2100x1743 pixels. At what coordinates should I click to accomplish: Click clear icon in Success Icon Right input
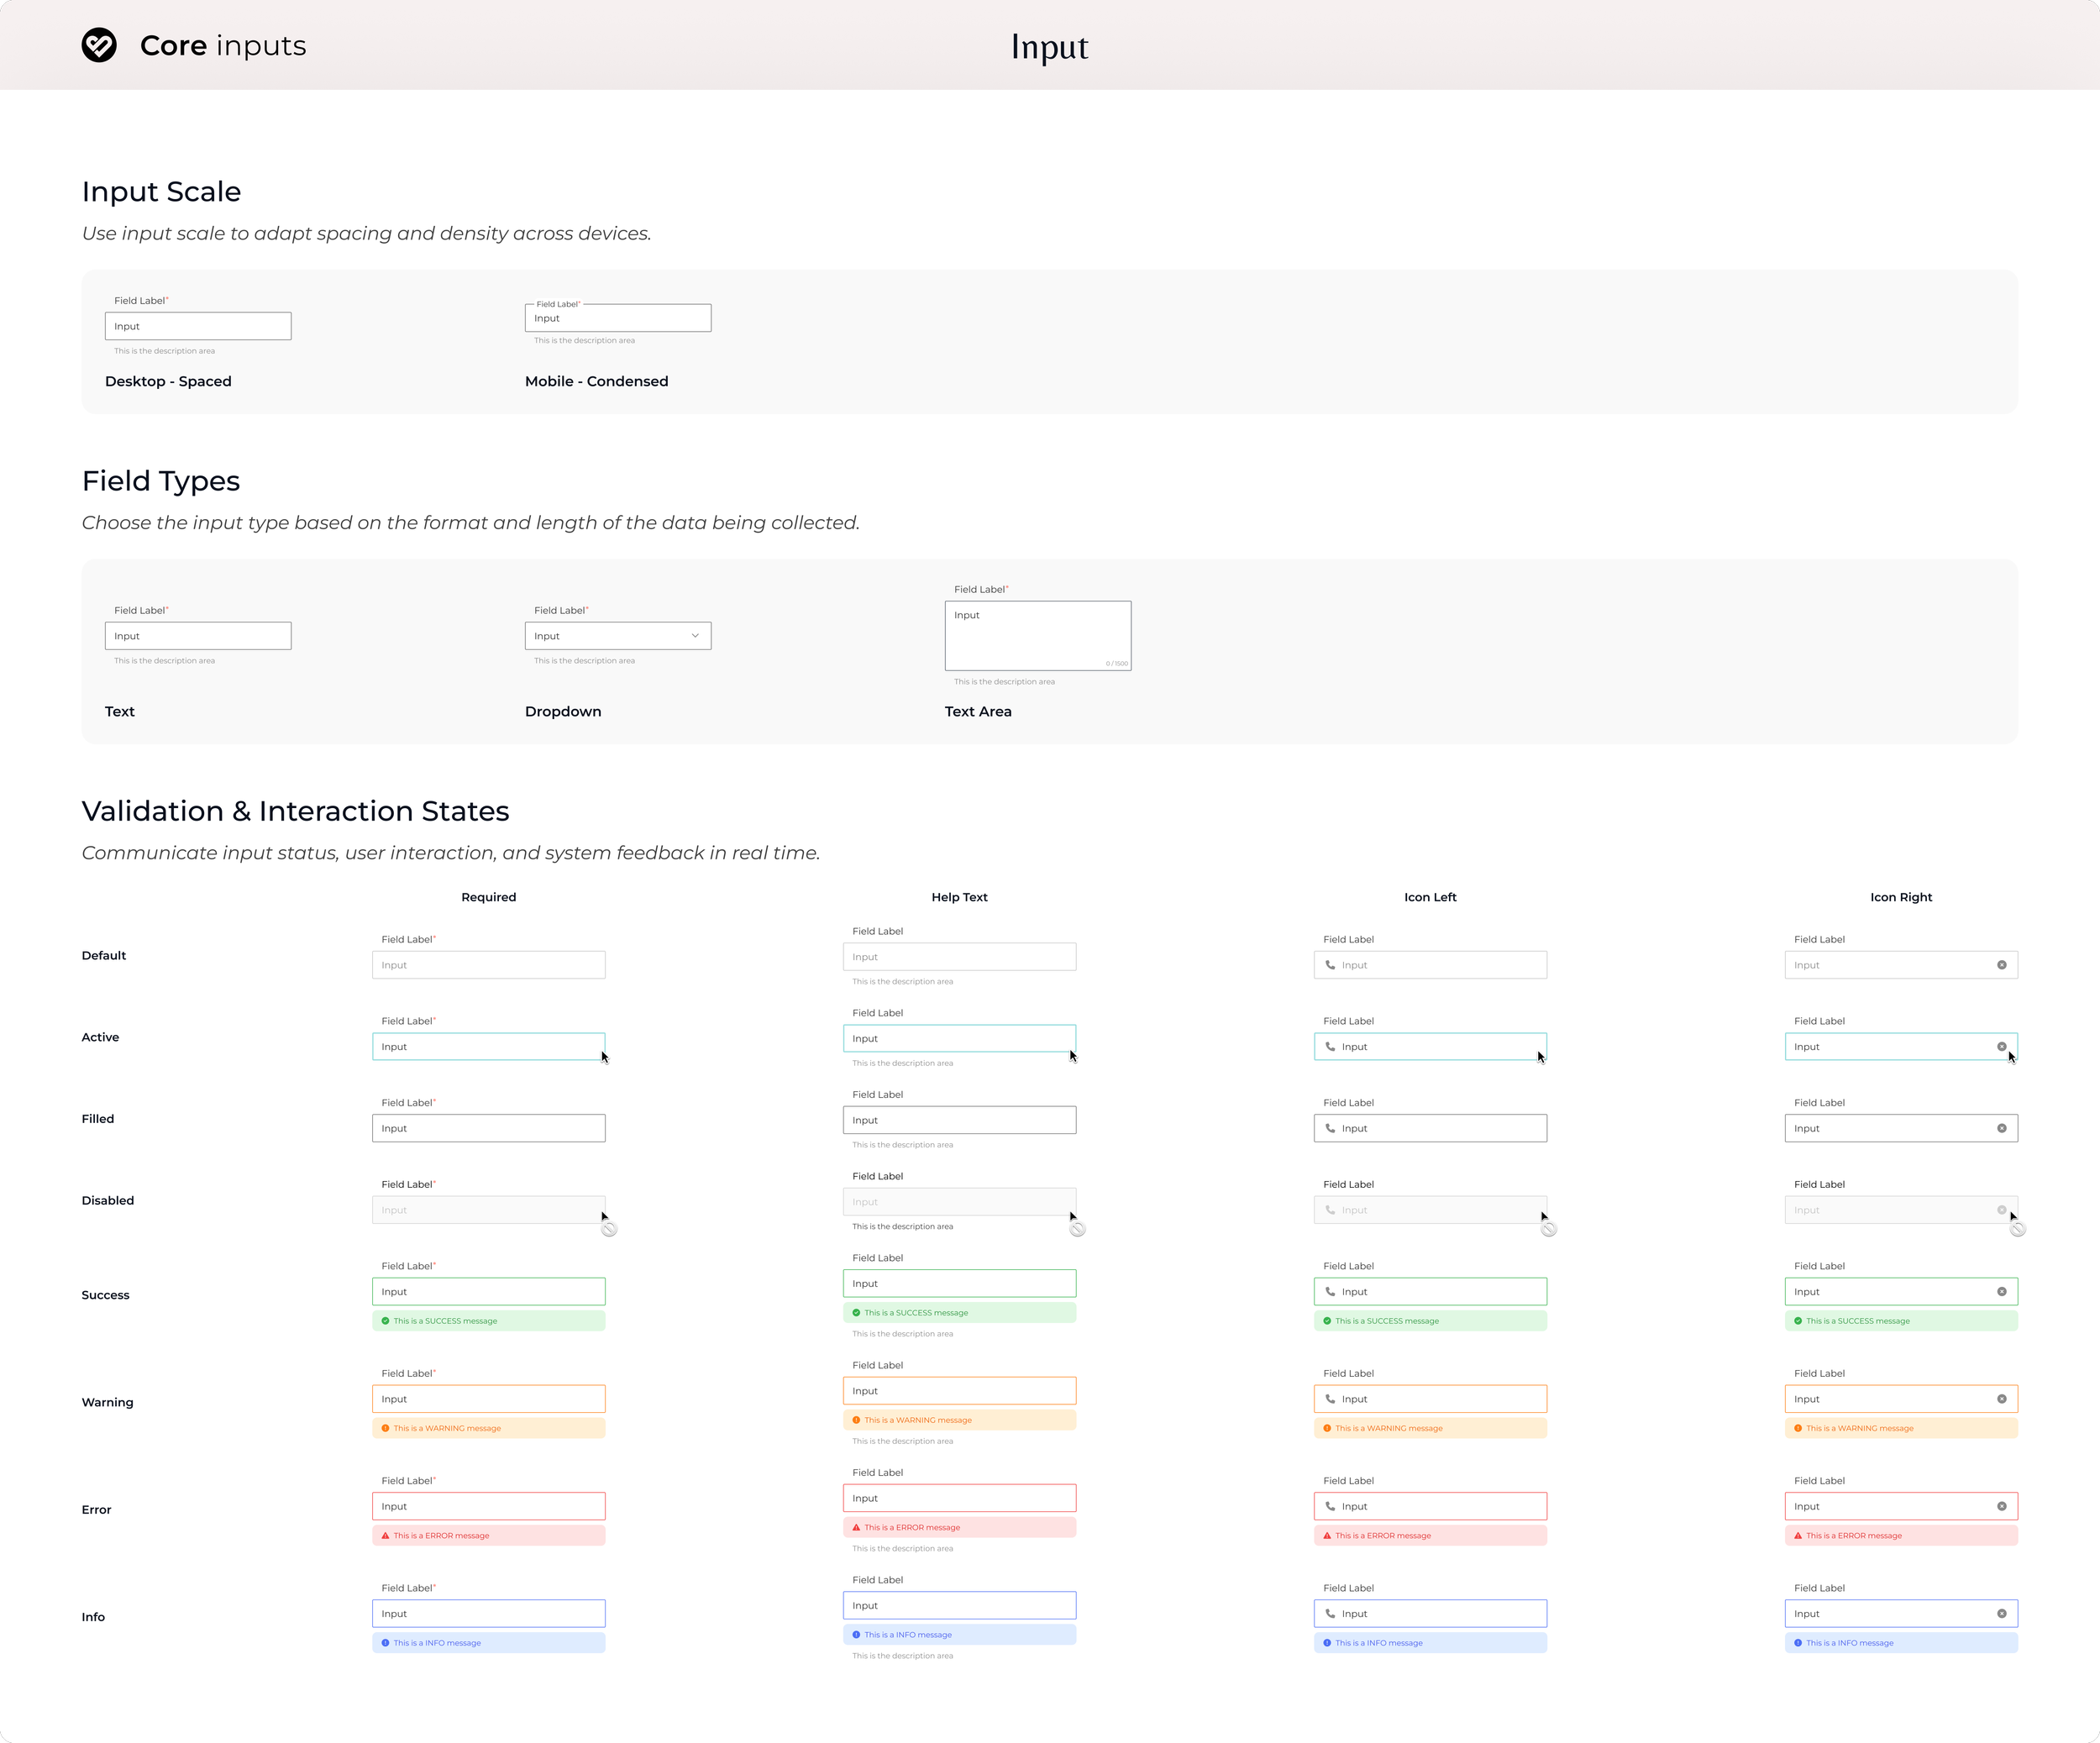[2001, 1291]
